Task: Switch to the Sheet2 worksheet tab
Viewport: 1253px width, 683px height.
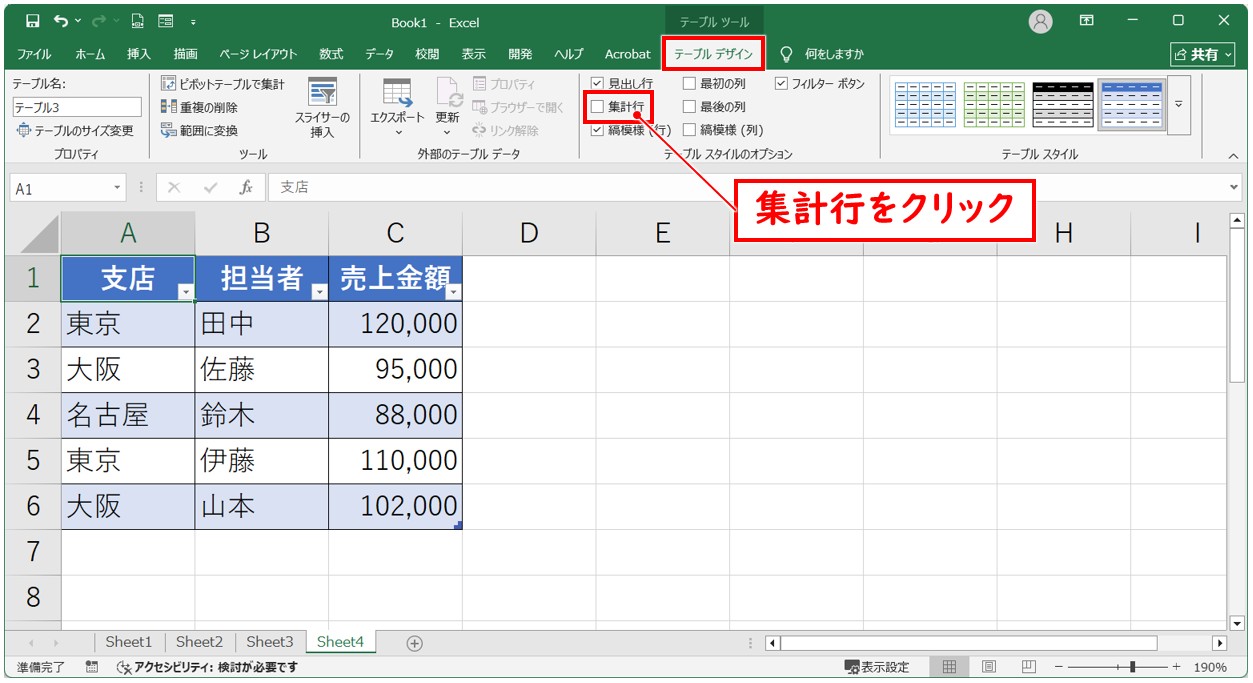Action: pyautogui.click(x=199, y=642)
